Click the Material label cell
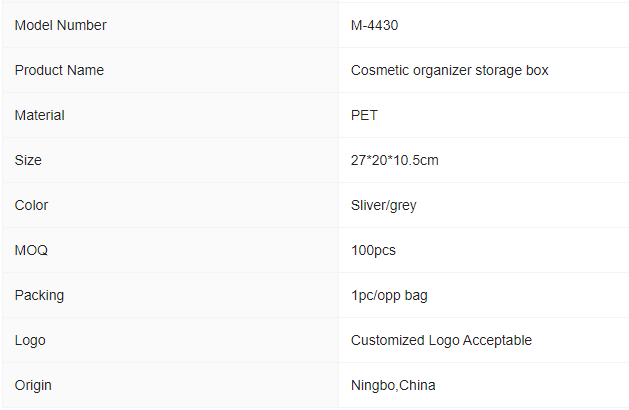This screenshot has width=629, height=410. tap(170, 115)
